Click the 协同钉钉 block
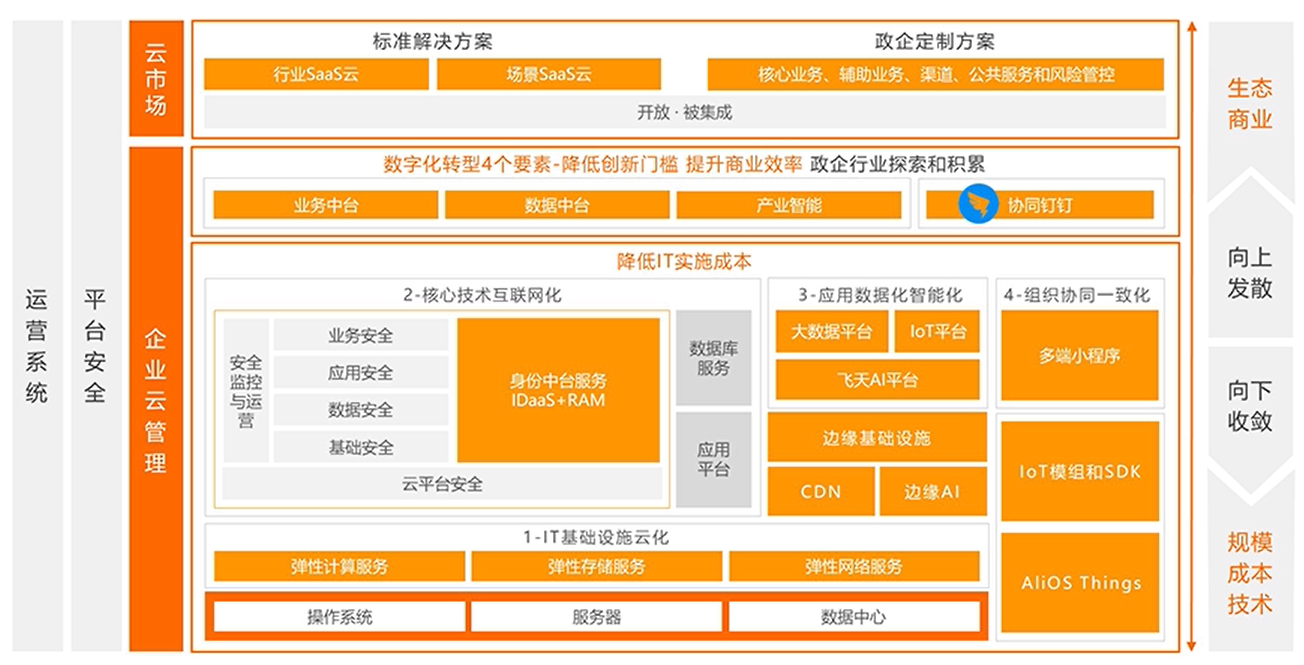Screen dimensions: 1304x665 pos(1040,205)
